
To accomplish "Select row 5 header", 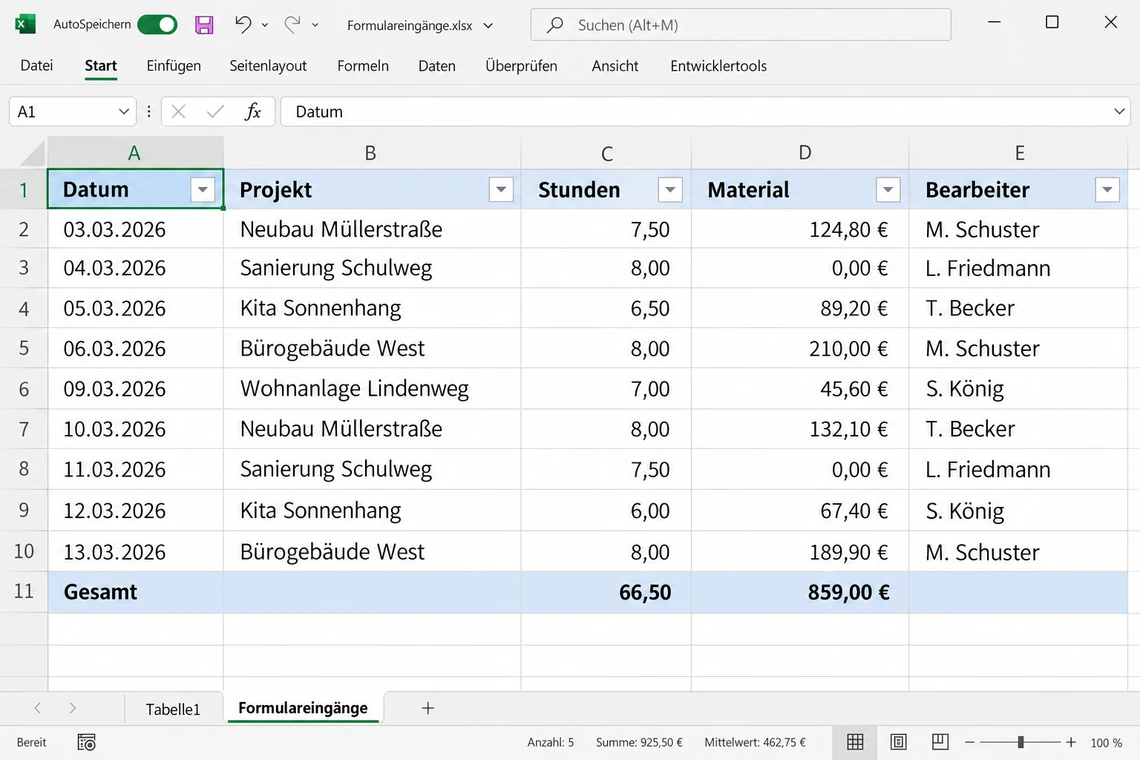I will pyautogui.click(x=24, y=348).
